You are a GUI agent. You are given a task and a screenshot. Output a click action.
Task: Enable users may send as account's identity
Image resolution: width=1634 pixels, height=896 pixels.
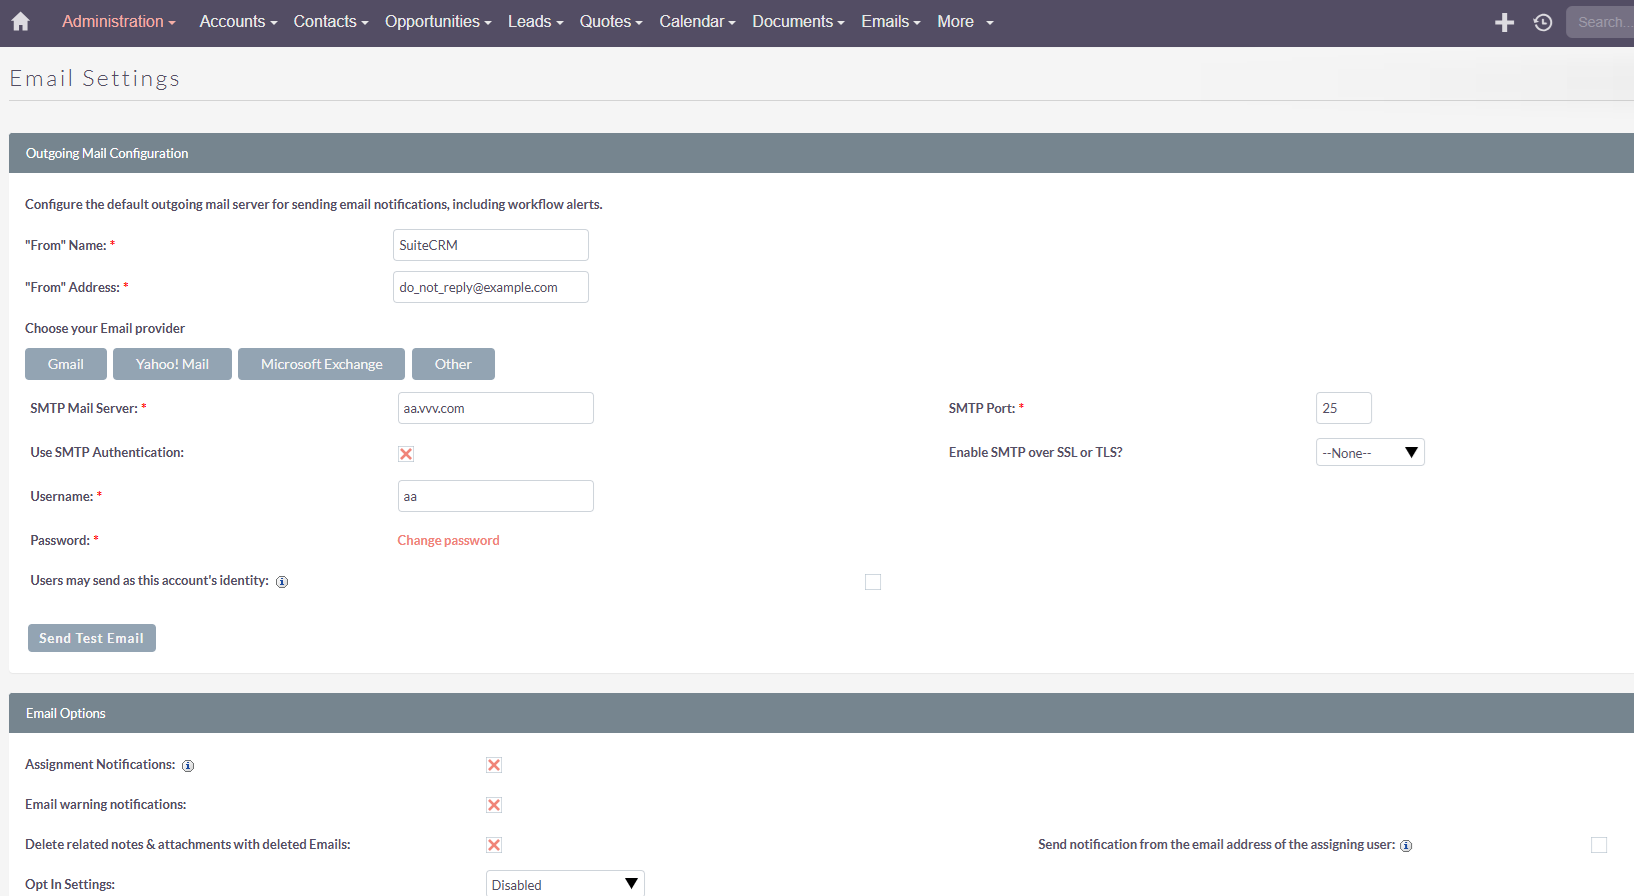click(x=873, y=582)
